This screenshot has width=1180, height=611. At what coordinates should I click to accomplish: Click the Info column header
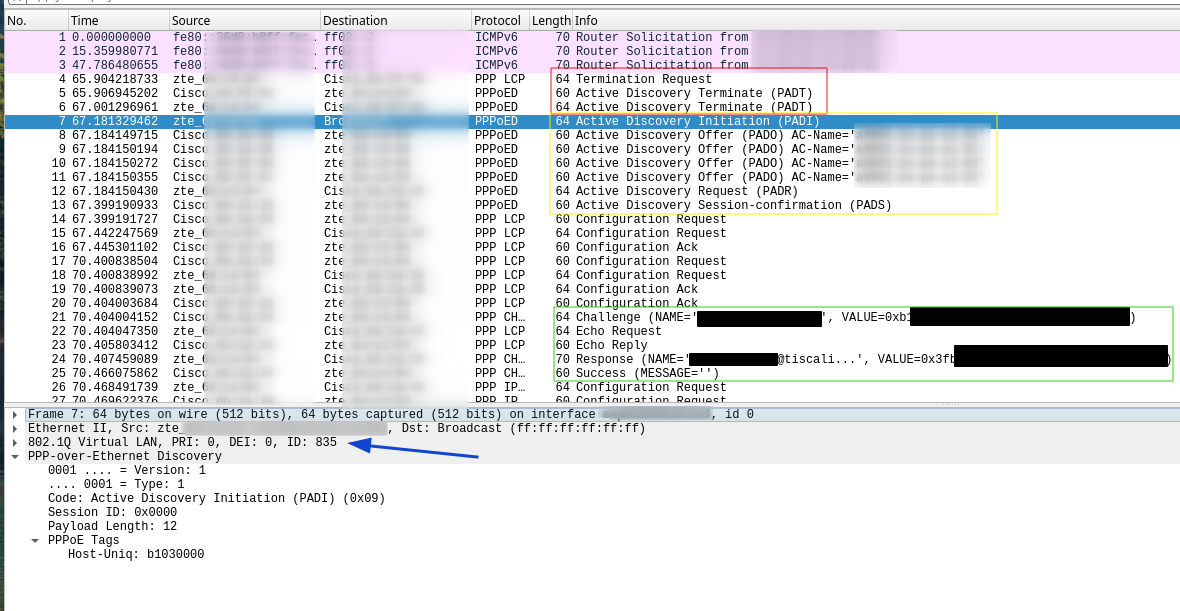click(x=588, y=20)
